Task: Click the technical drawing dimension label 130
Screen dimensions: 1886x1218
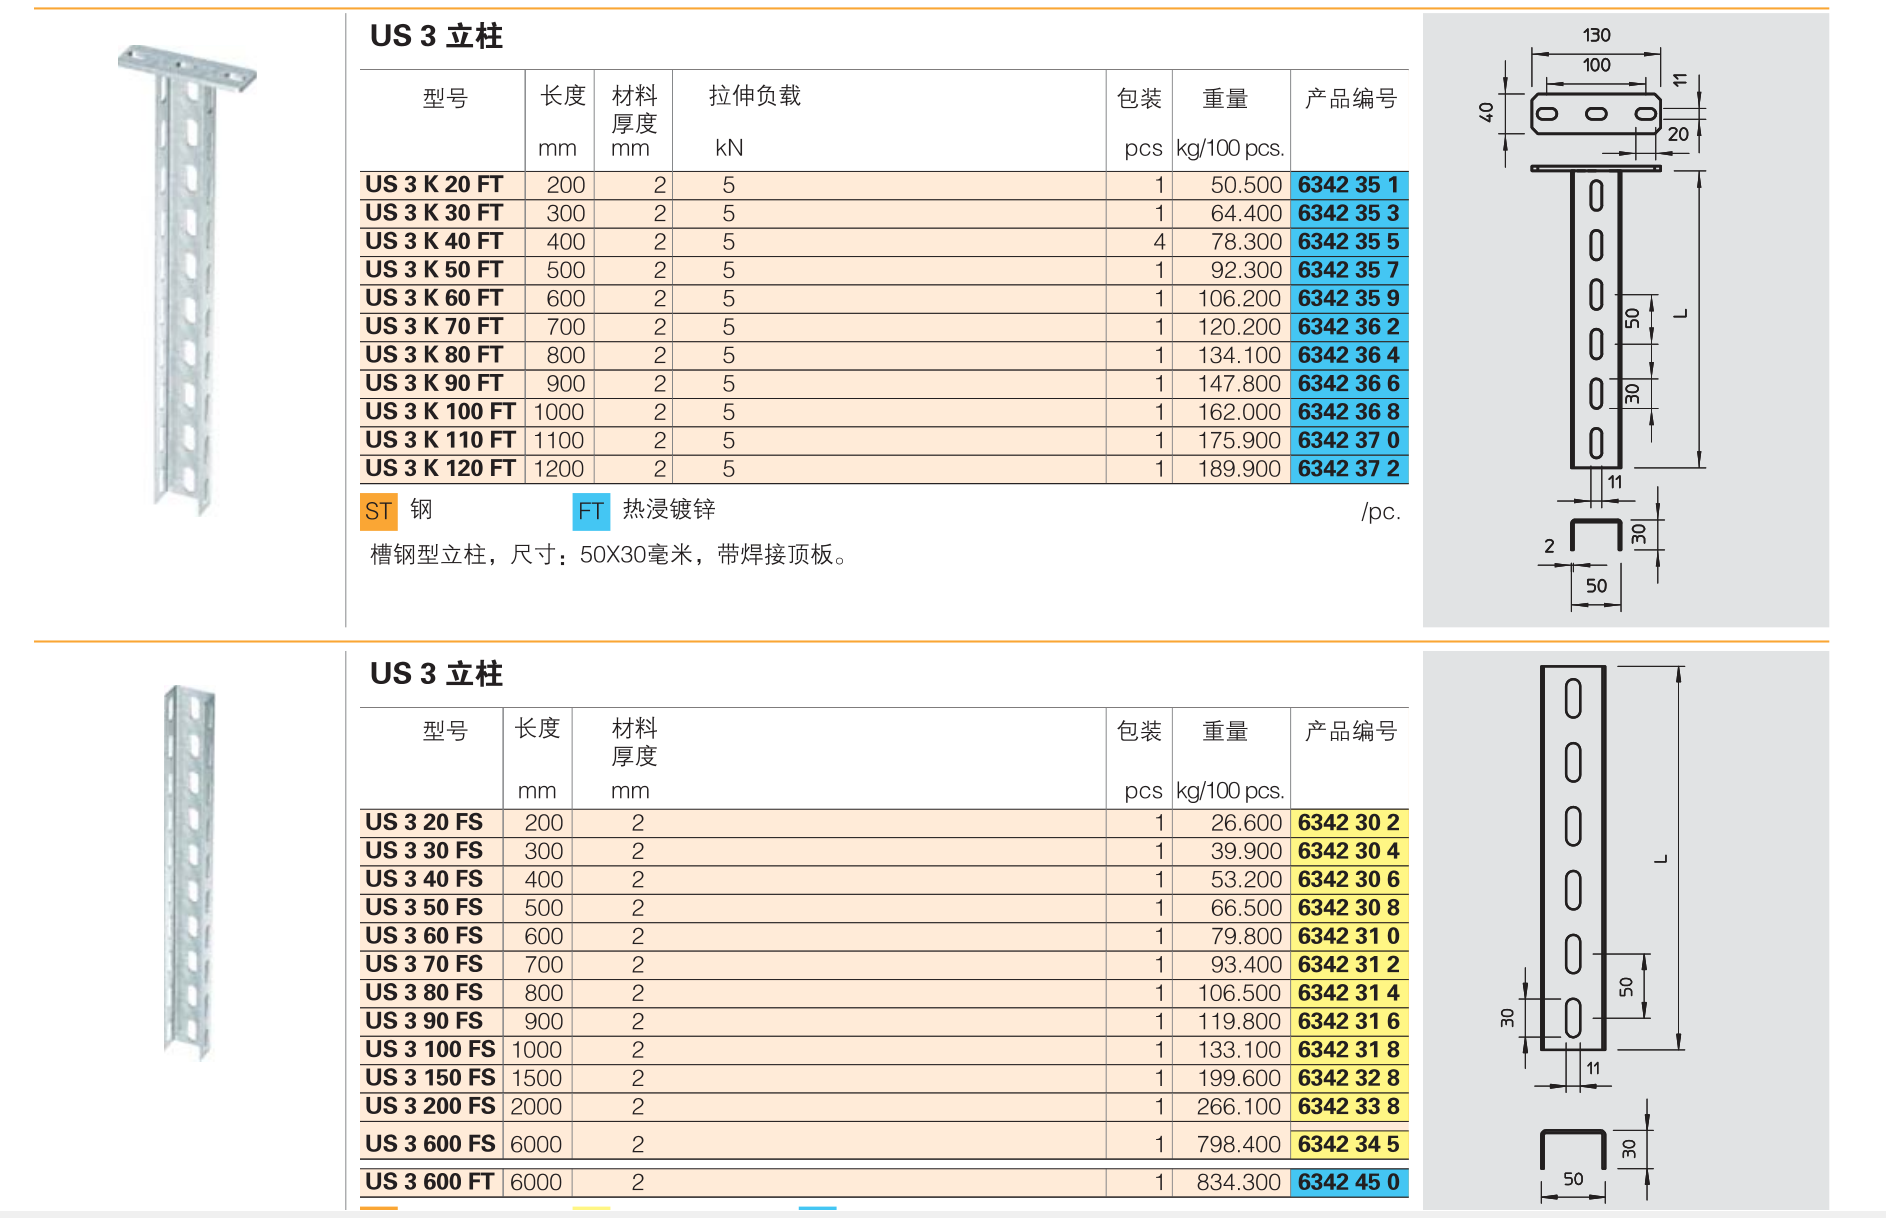Action: click(1596, 35)
